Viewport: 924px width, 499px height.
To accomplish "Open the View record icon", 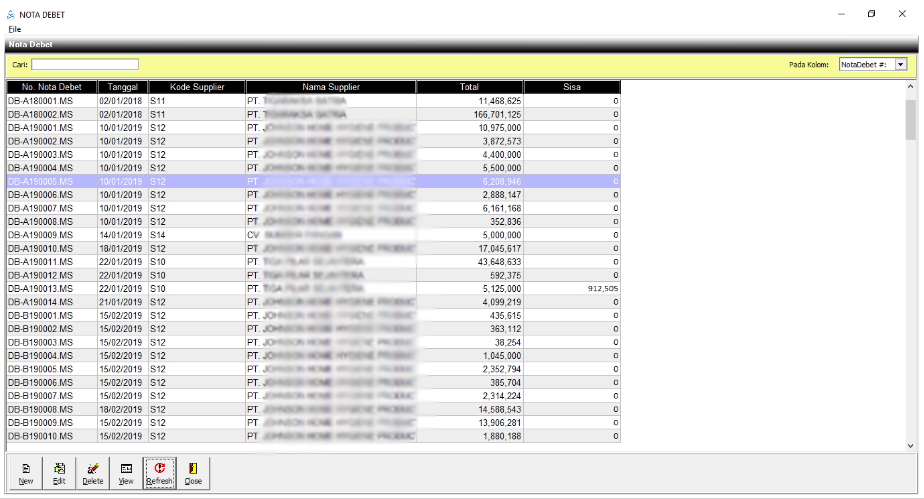I will tap(126, 473).
